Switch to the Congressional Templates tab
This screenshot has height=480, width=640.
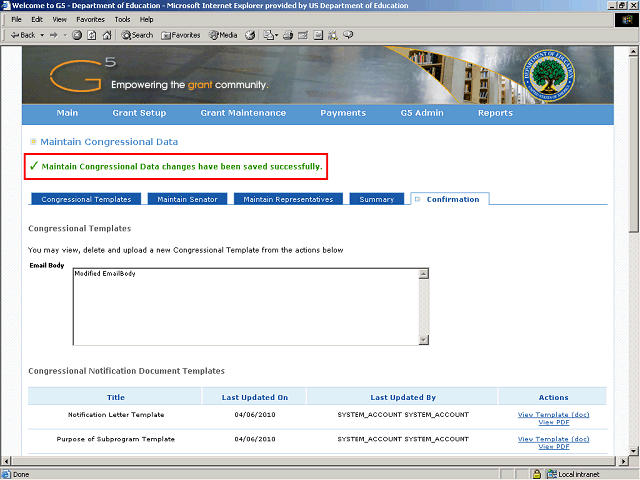pos(86,199)
